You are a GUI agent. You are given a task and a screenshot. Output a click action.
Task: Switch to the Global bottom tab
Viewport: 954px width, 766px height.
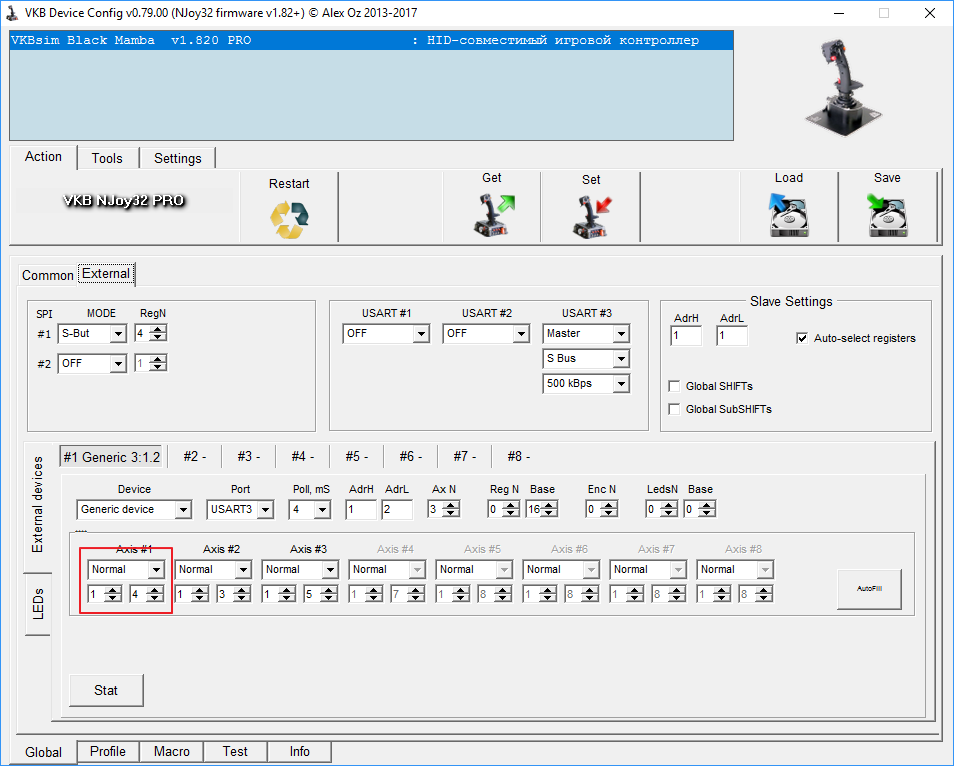(x=43, y=752)
